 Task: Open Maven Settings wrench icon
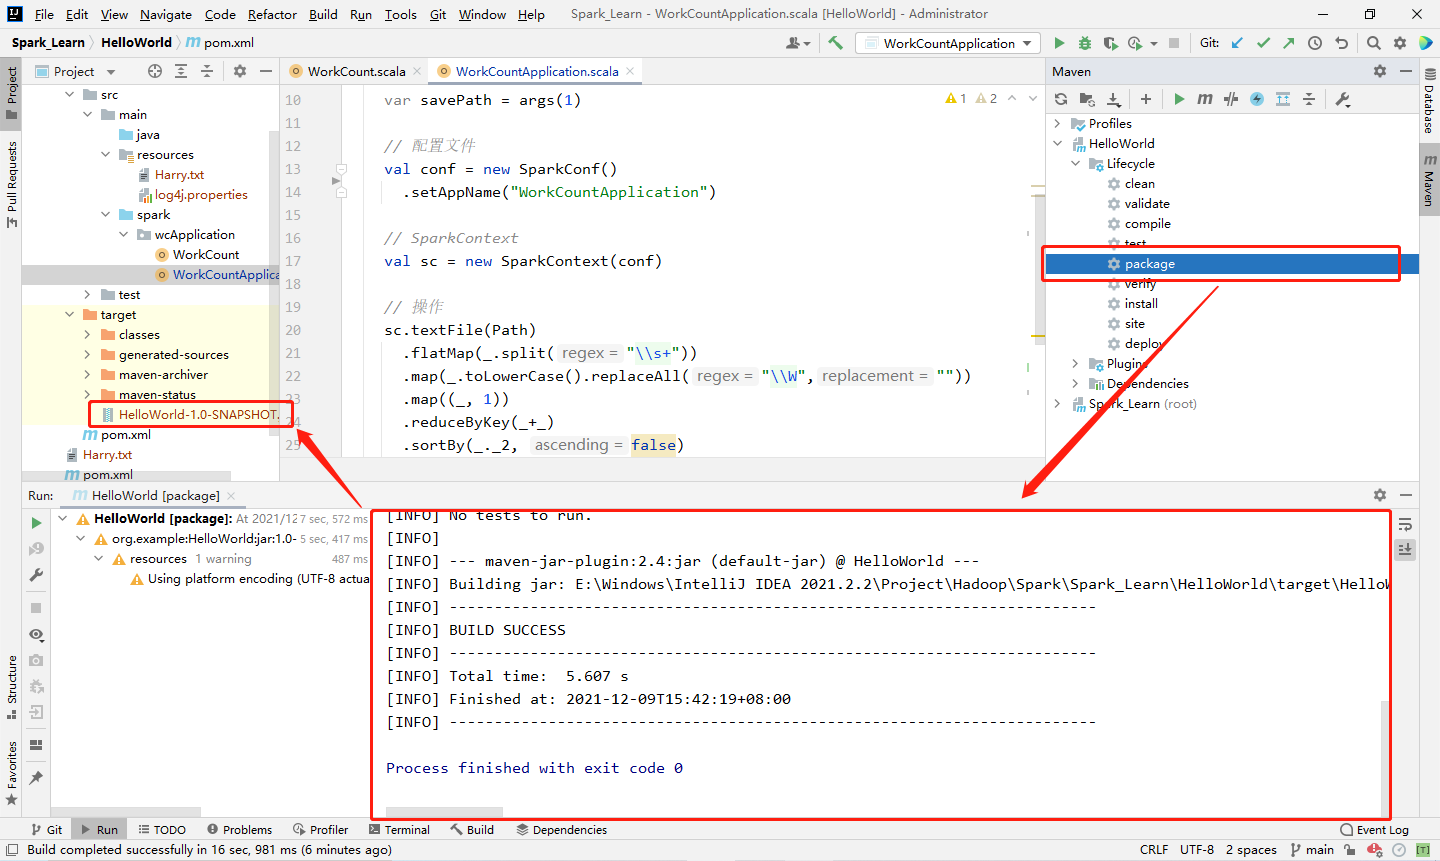click(1343, 99)
